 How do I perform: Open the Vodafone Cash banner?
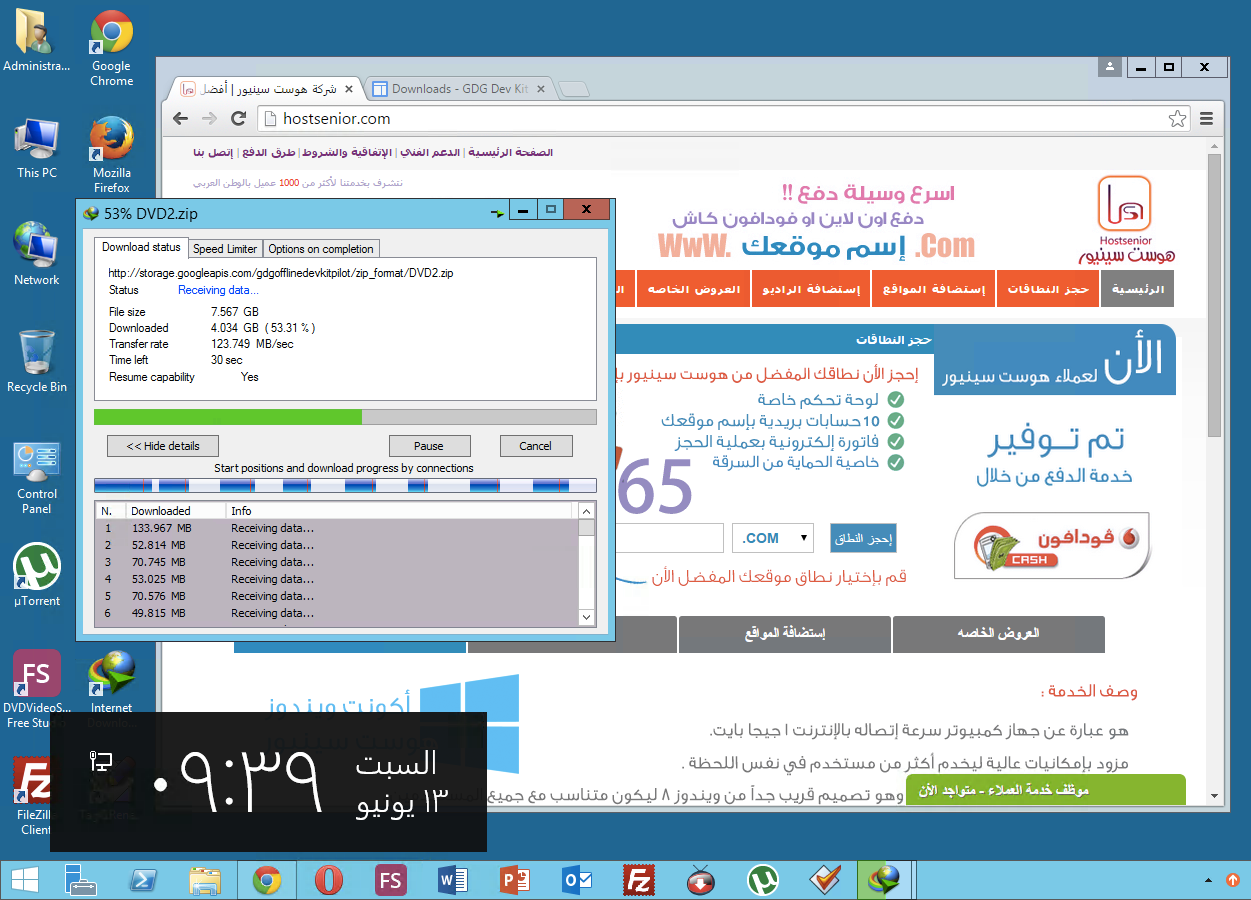click(x=1051, y=546)
